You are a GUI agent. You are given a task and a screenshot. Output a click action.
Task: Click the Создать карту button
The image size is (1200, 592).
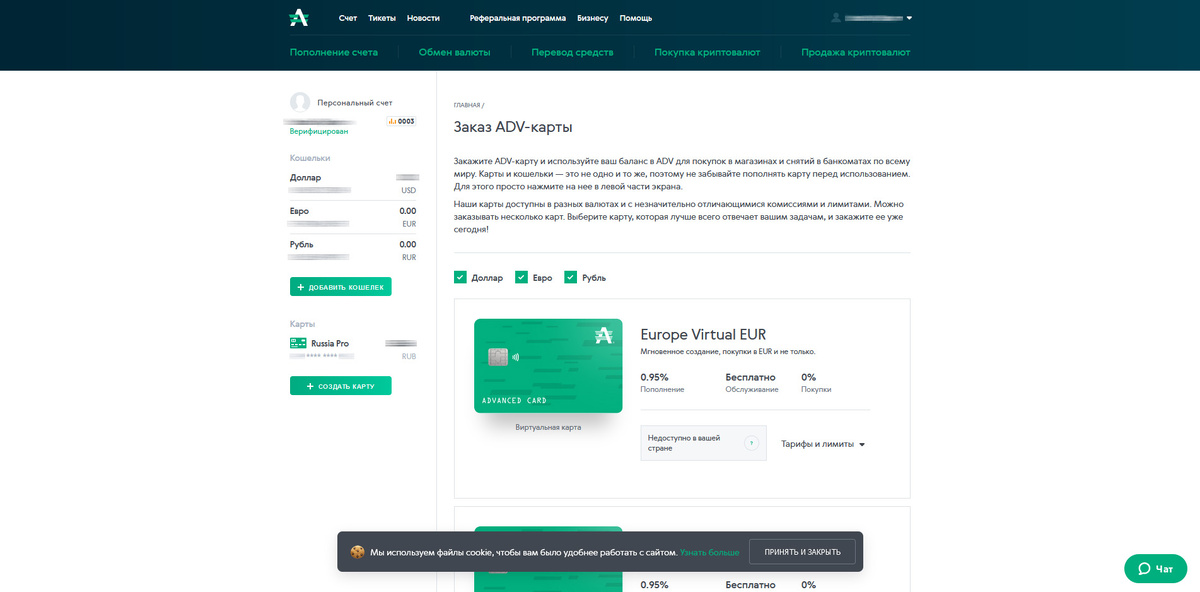[341, 385]
